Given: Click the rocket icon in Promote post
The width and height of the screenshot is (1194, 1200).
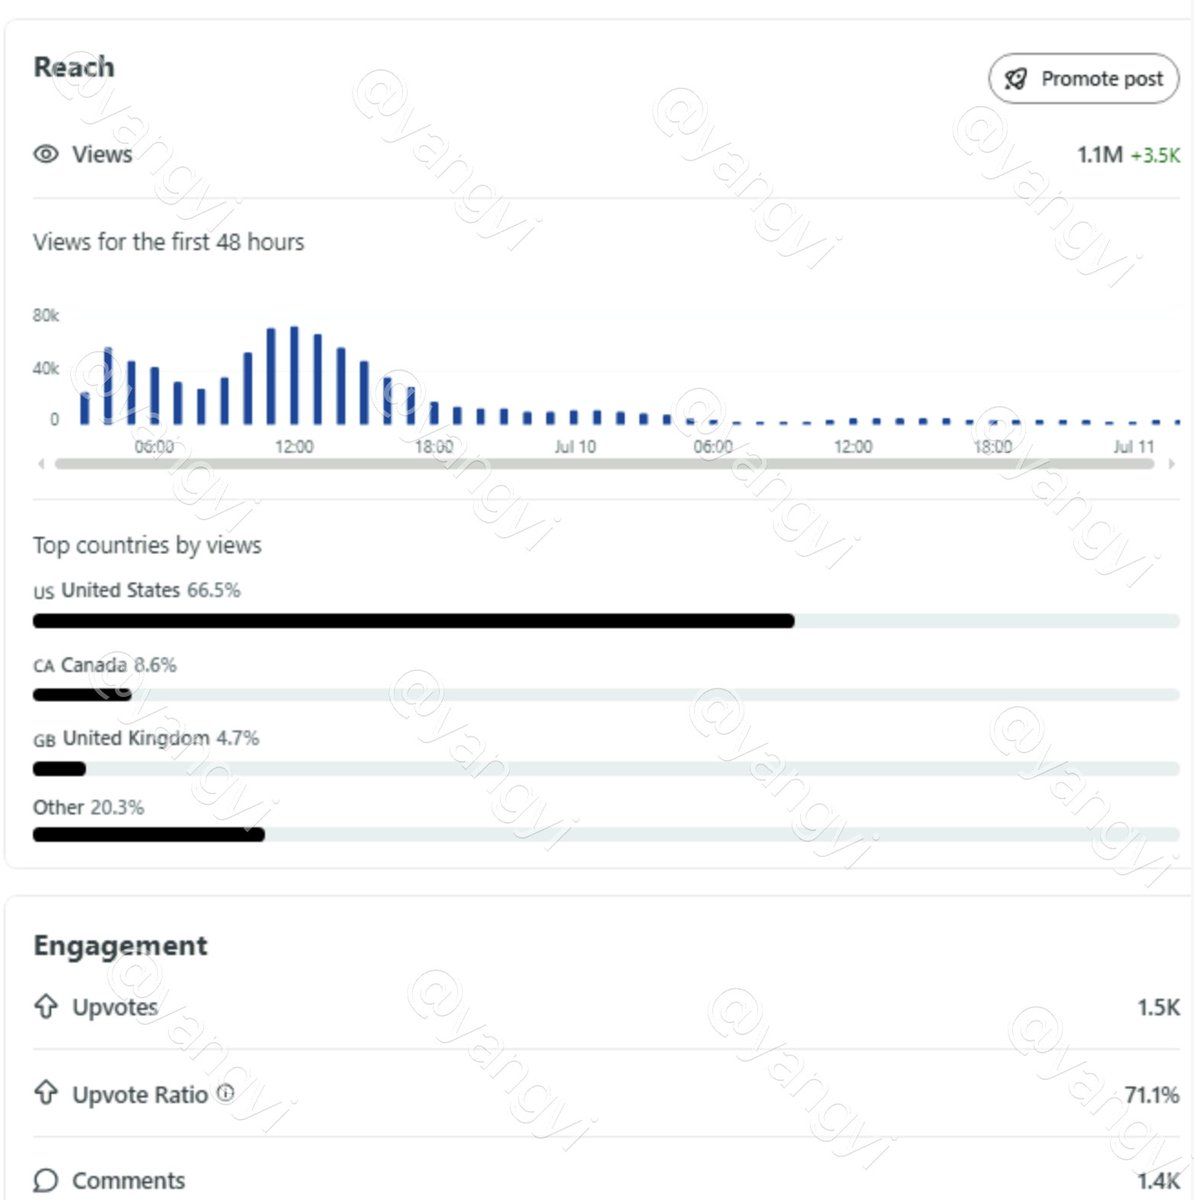Looking at the screenshot, I should (1016, 79).
